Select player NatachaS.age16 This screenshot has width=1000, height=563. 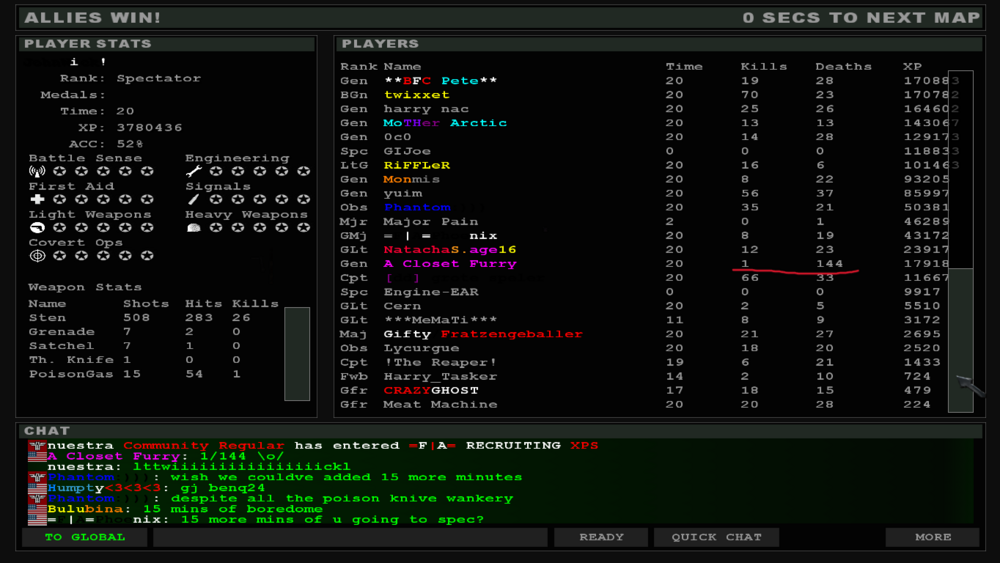tap(644, 249)
